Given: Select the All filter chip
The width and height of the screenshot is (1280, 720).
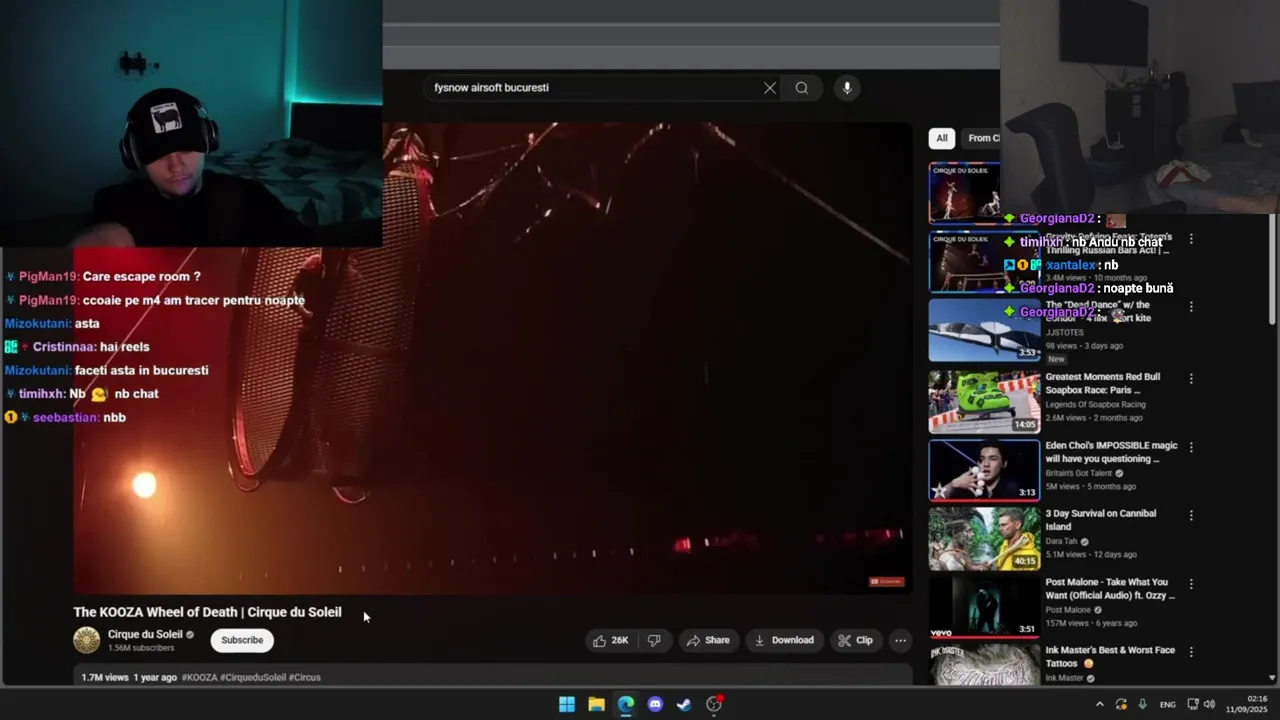Looking at the screenshot, I should click(x=941, y=138).
